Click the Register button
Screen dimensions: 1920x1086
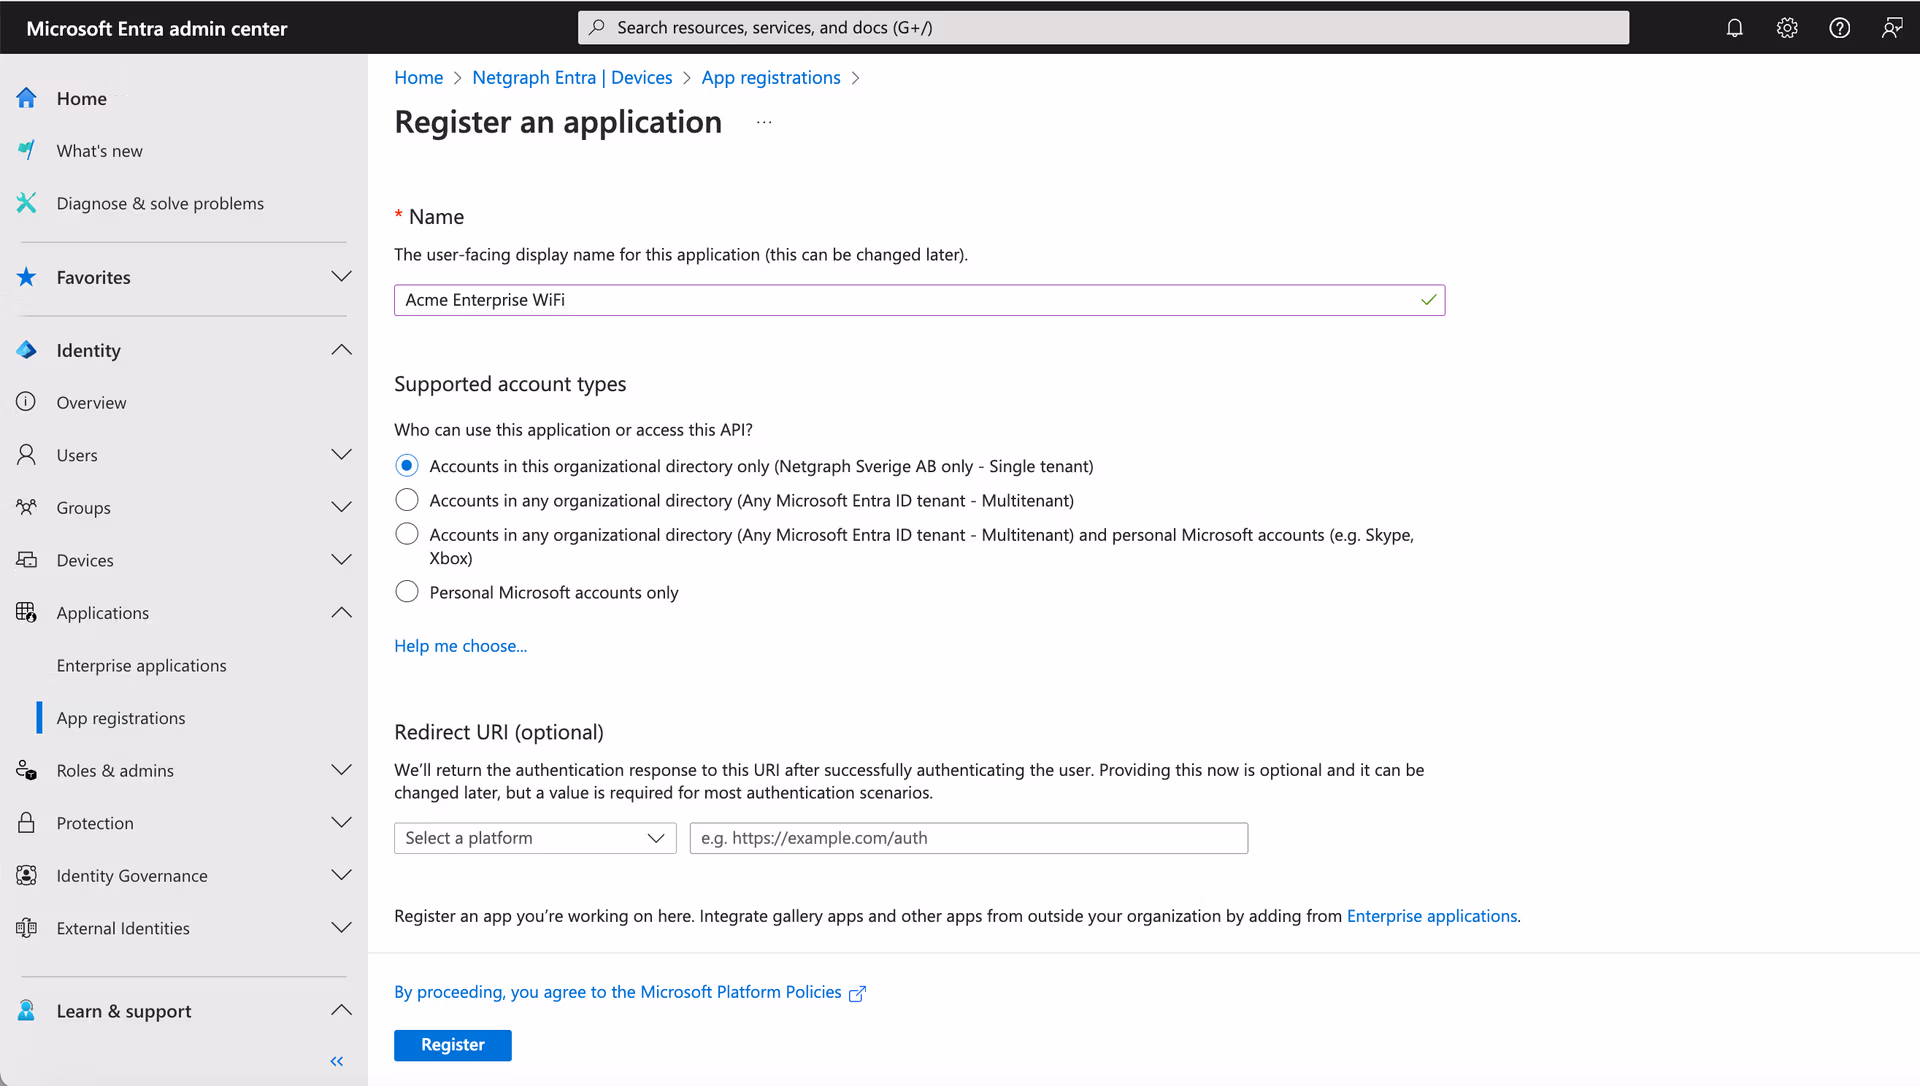click(452, 1045)
